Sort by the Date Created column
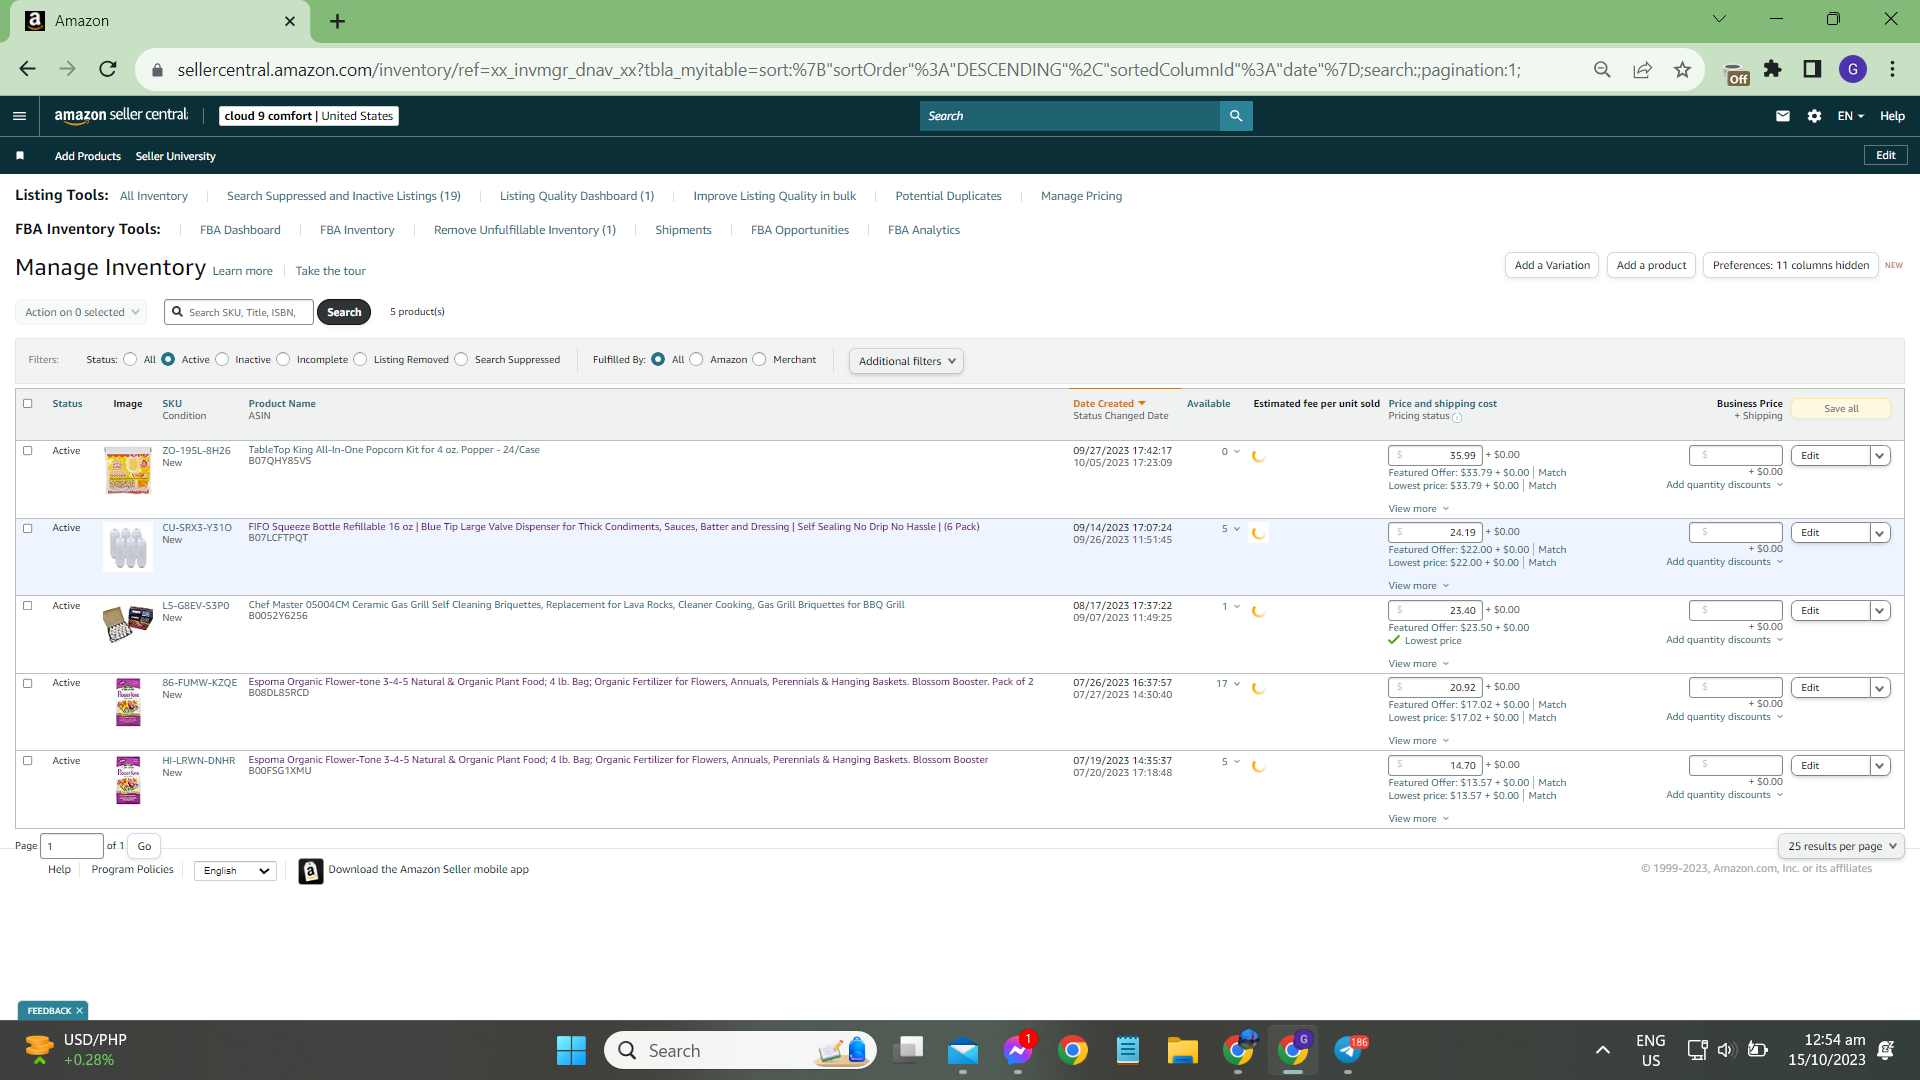Viewport: 1920px width, 1080px height. (1109, 404)
